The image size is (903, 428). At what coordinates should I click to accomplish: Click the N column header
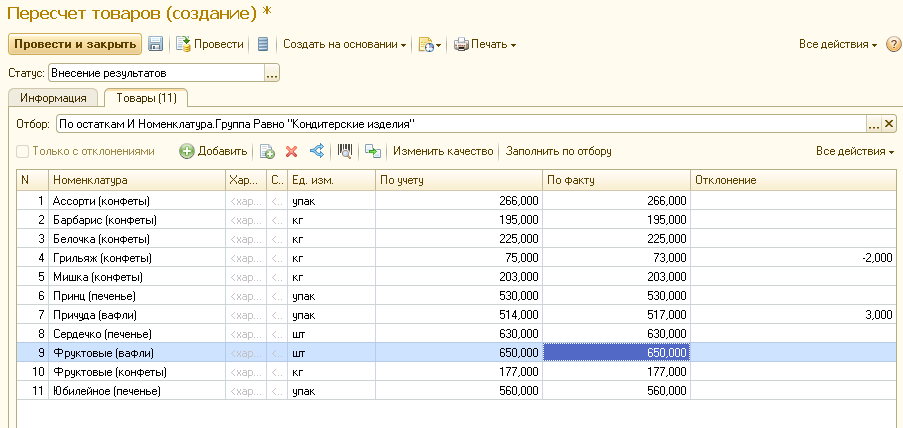click(x=32, y=180)
